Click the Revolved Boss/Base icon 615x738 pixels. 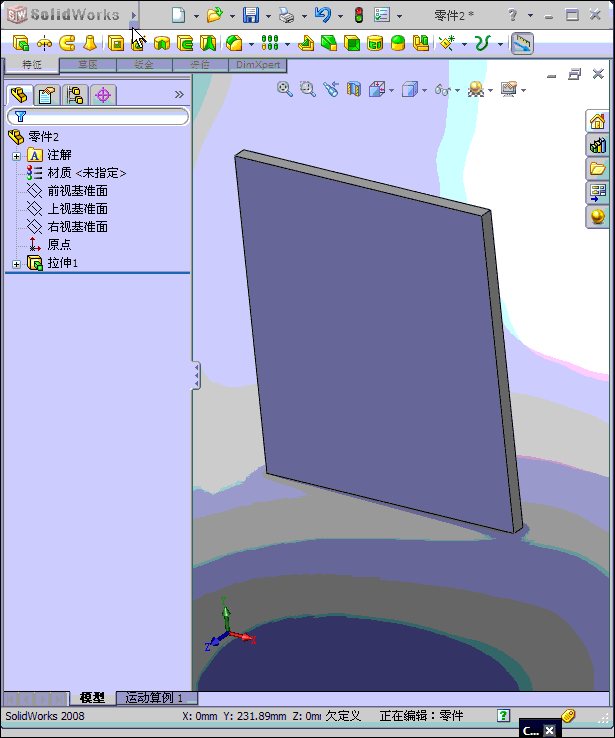[44, 43]
